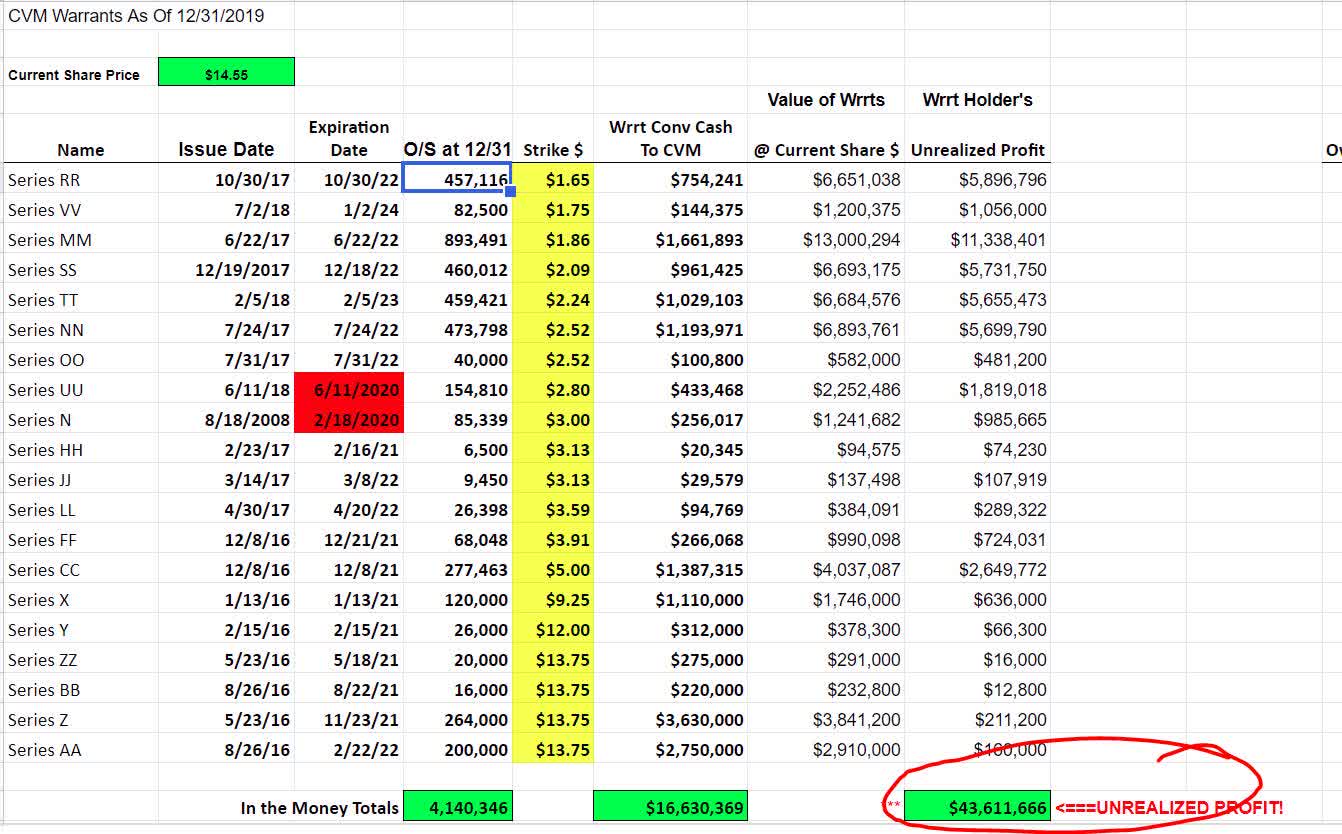1342x834 pixels.
Task: Click the Series ZZ strike cell $13.75
Action: (553, 660)
